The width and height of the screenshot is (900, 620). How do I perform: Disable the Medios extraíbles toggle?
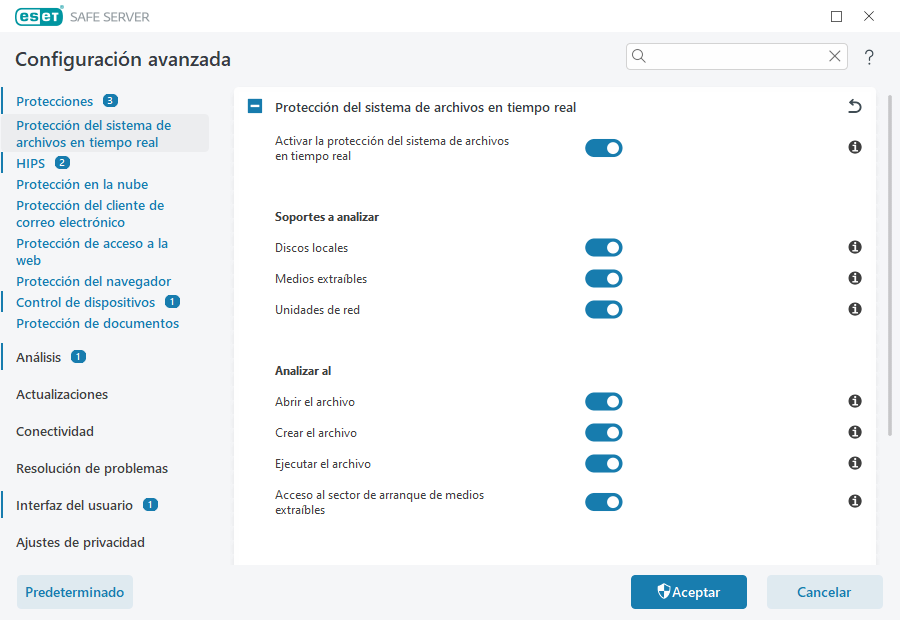click(604, 278)
